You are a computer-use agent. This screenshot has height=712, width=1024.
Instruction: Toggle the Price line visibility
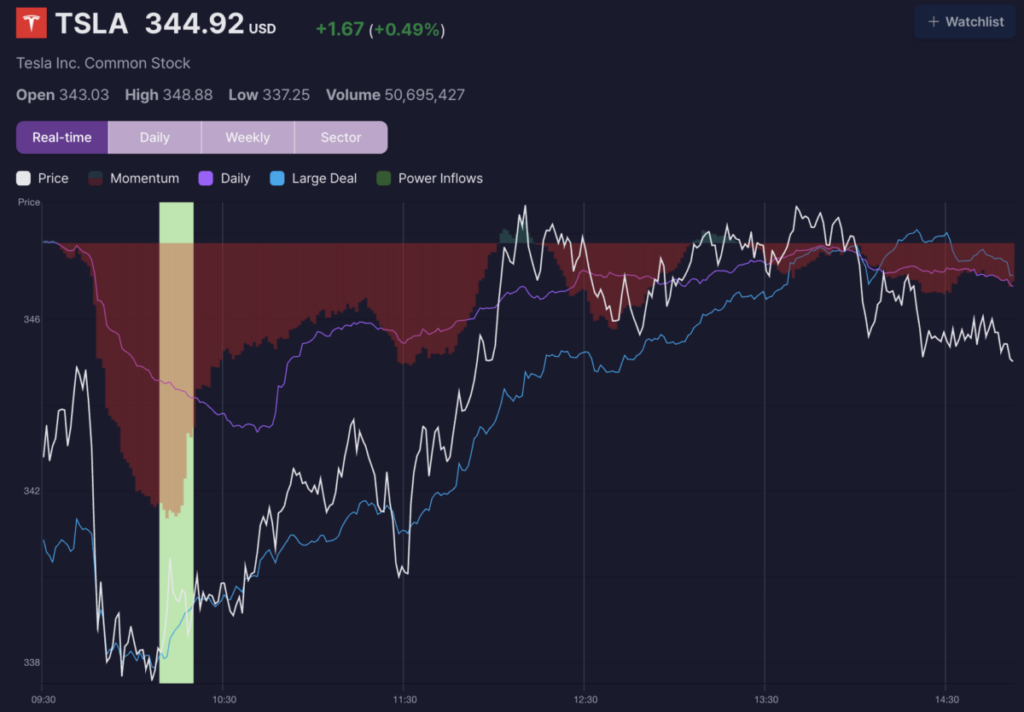coord(42,178)
